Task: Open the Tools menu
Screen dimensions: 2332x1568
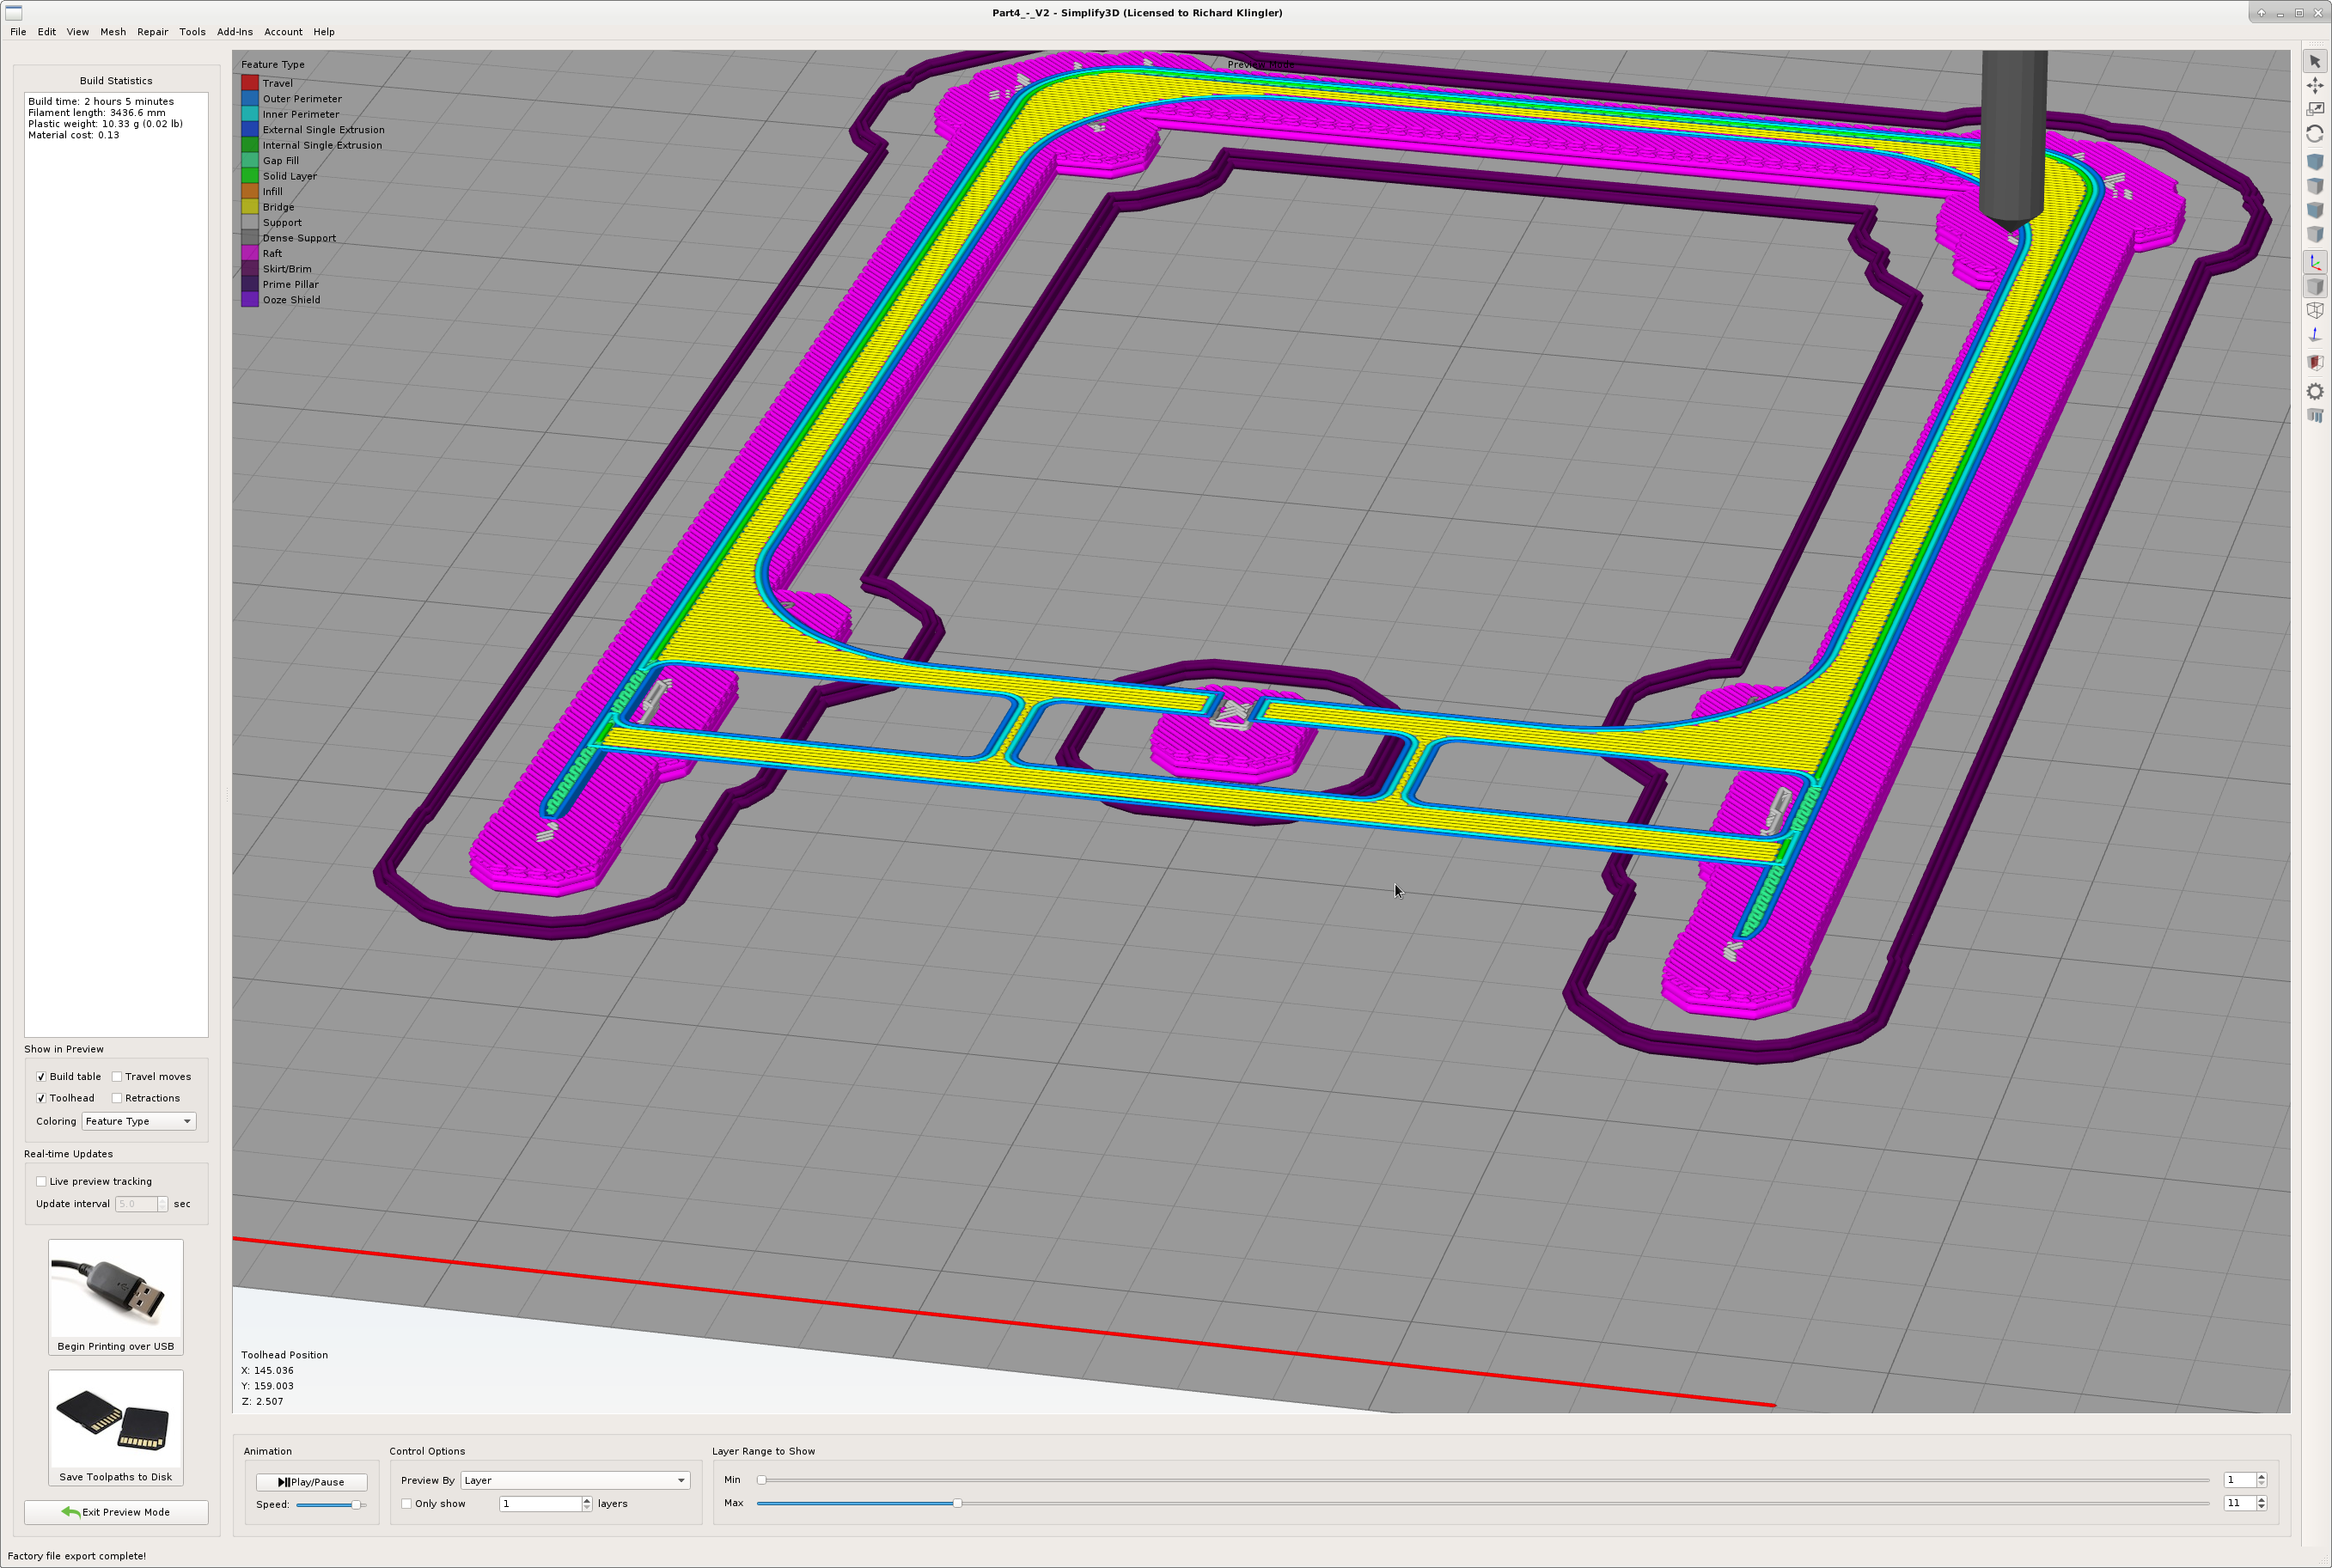Action: pos(192,32)
